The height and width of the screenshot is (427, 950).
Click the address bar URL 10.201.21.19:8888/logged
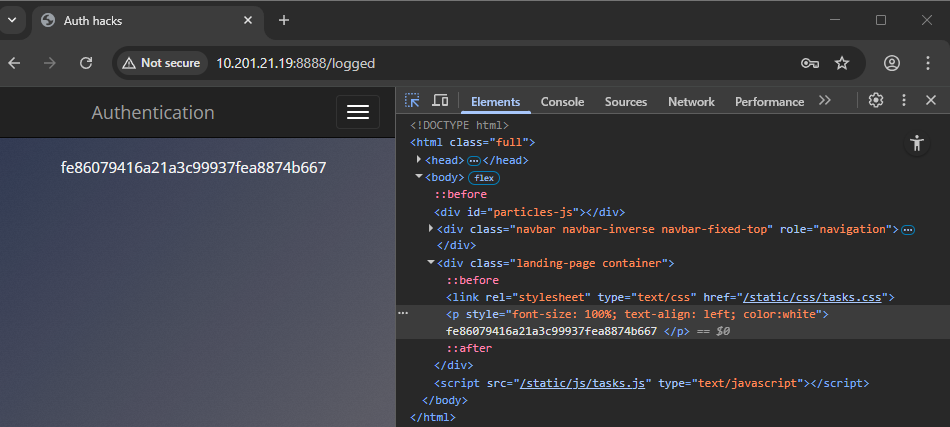coord(296,63)
